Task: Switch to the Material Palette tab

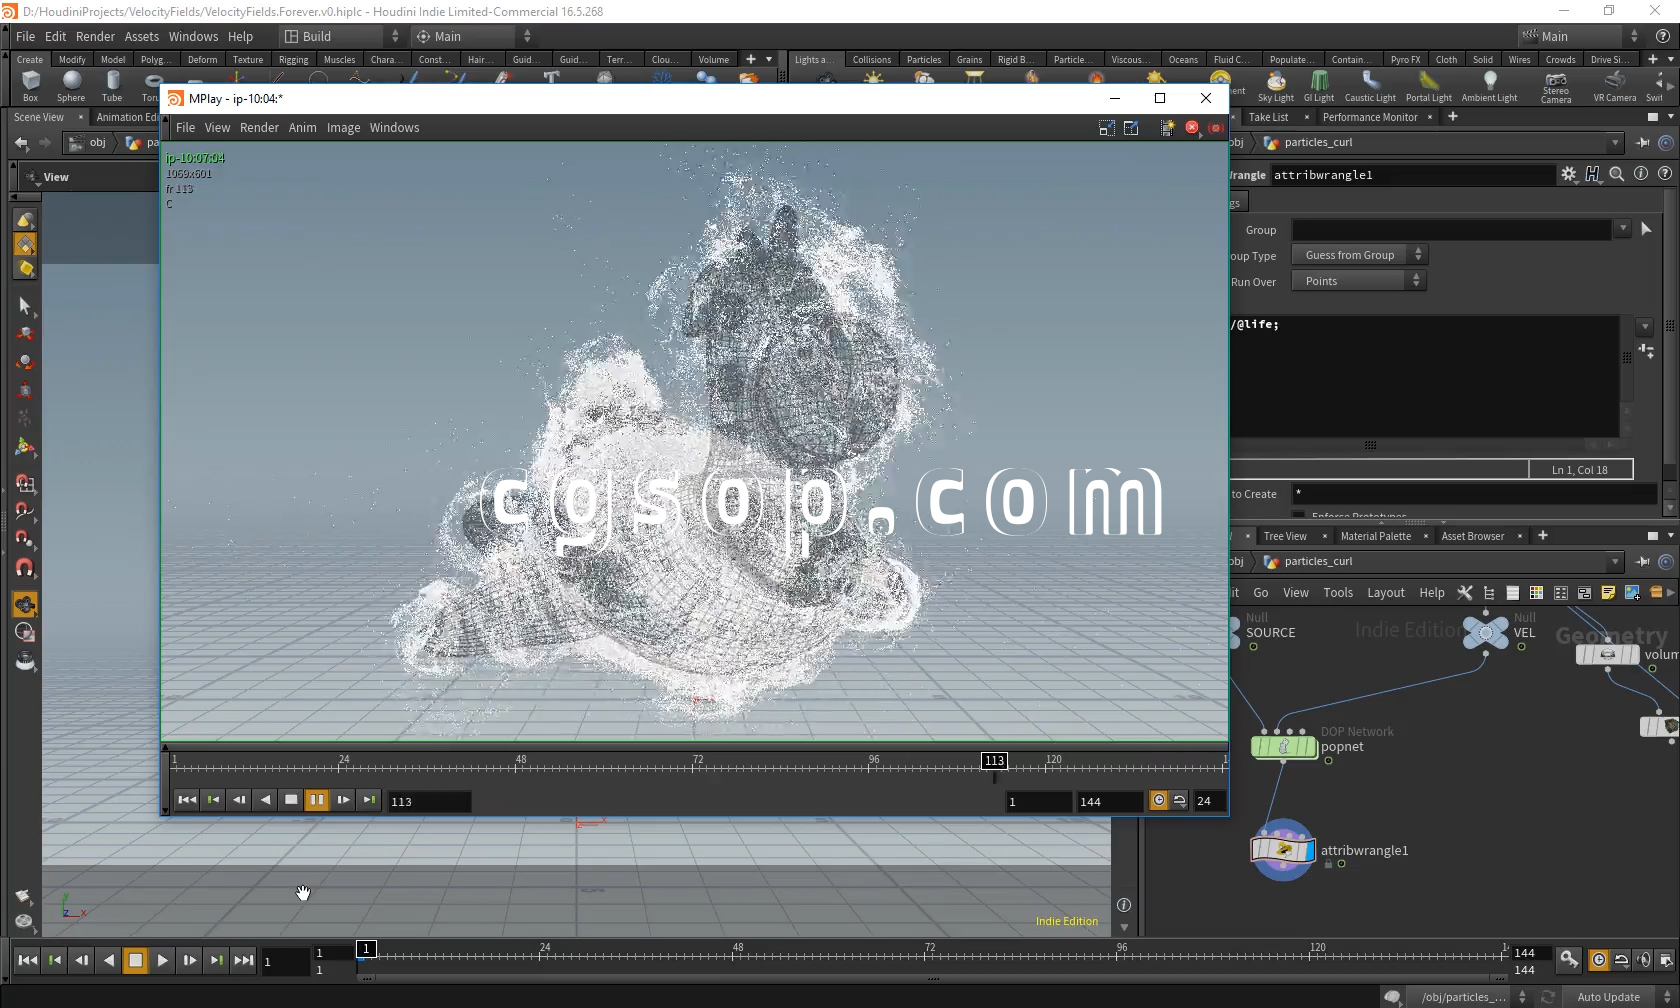Action: [x=1375, y=536]
